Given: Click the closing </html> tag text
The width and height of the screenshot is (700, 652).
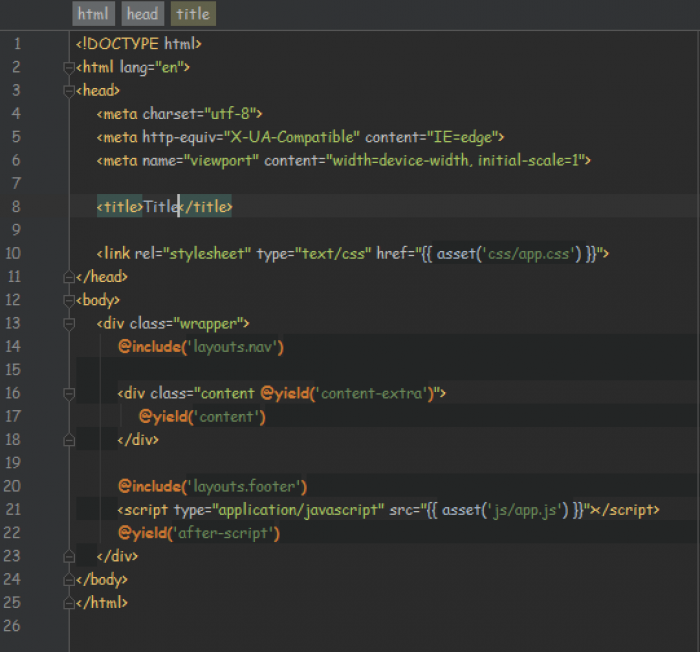Looking at the screenshot, I should coord(102,603).
